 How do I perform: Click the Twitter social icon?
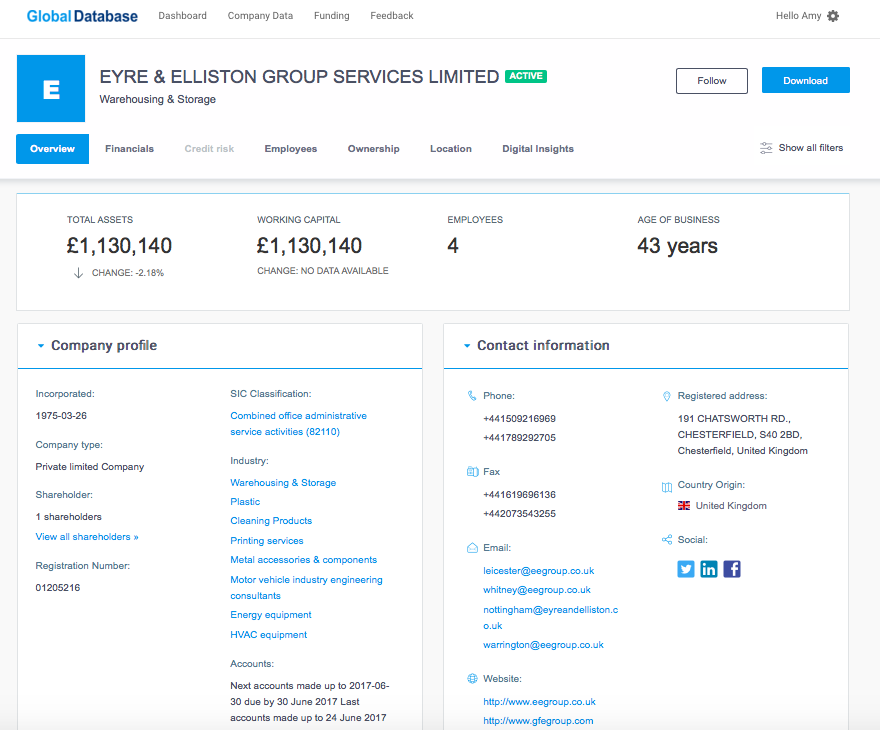click(x=685, y=569)
